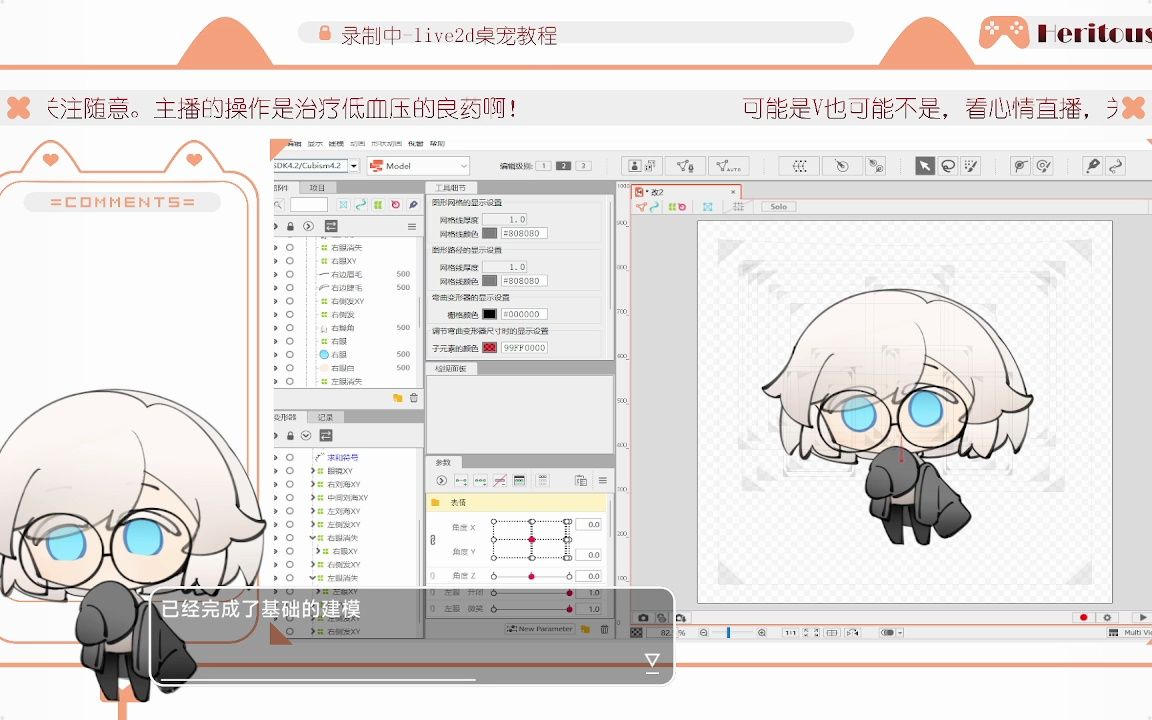Image resolution: width=1152 pixels, height=720 pixels.
Task: Click the lock icon in deformer panel header
Action: coord(291,436)
